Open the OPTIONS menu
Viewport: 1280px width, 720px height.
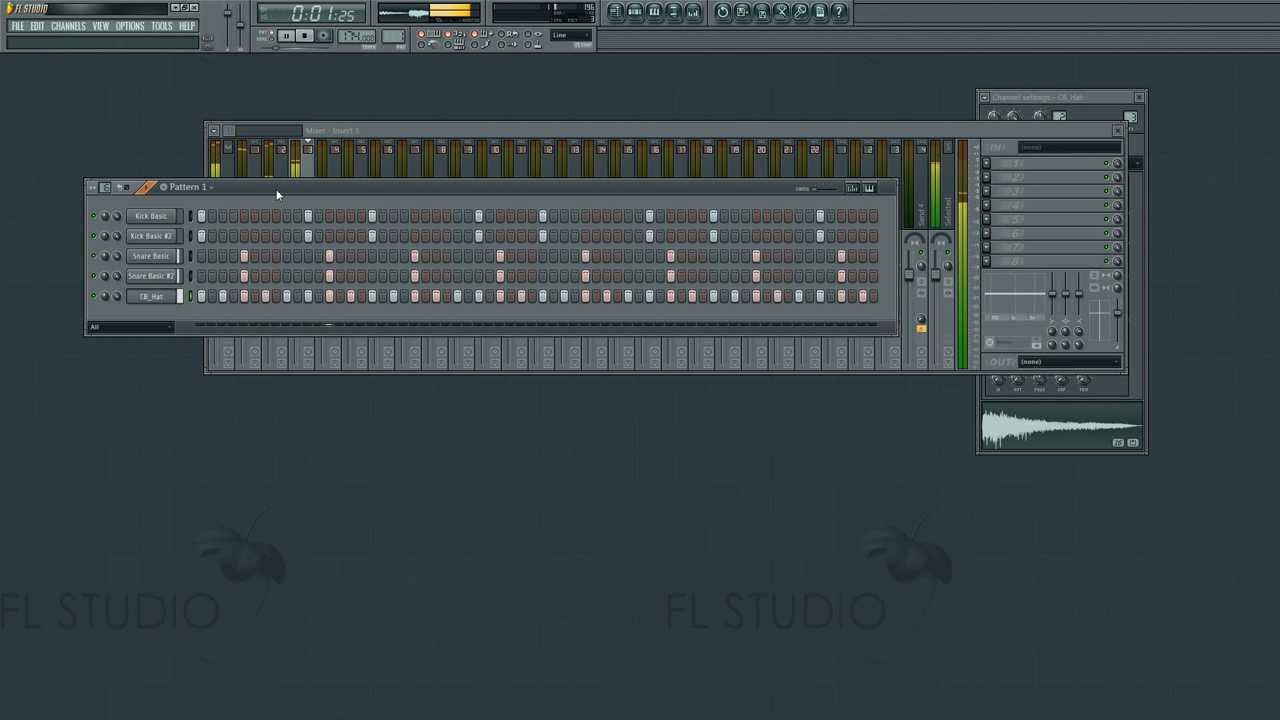point(130,26)
